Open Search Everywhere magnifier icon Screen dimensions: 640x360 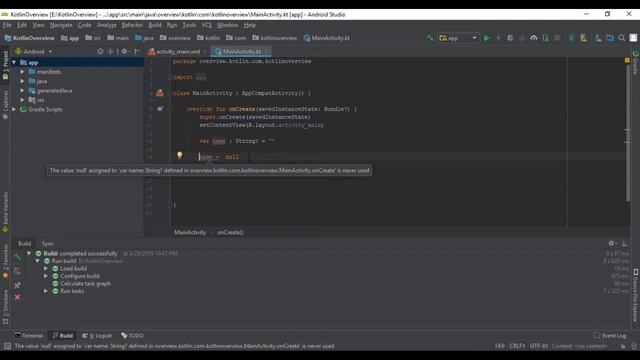point(622,38)
